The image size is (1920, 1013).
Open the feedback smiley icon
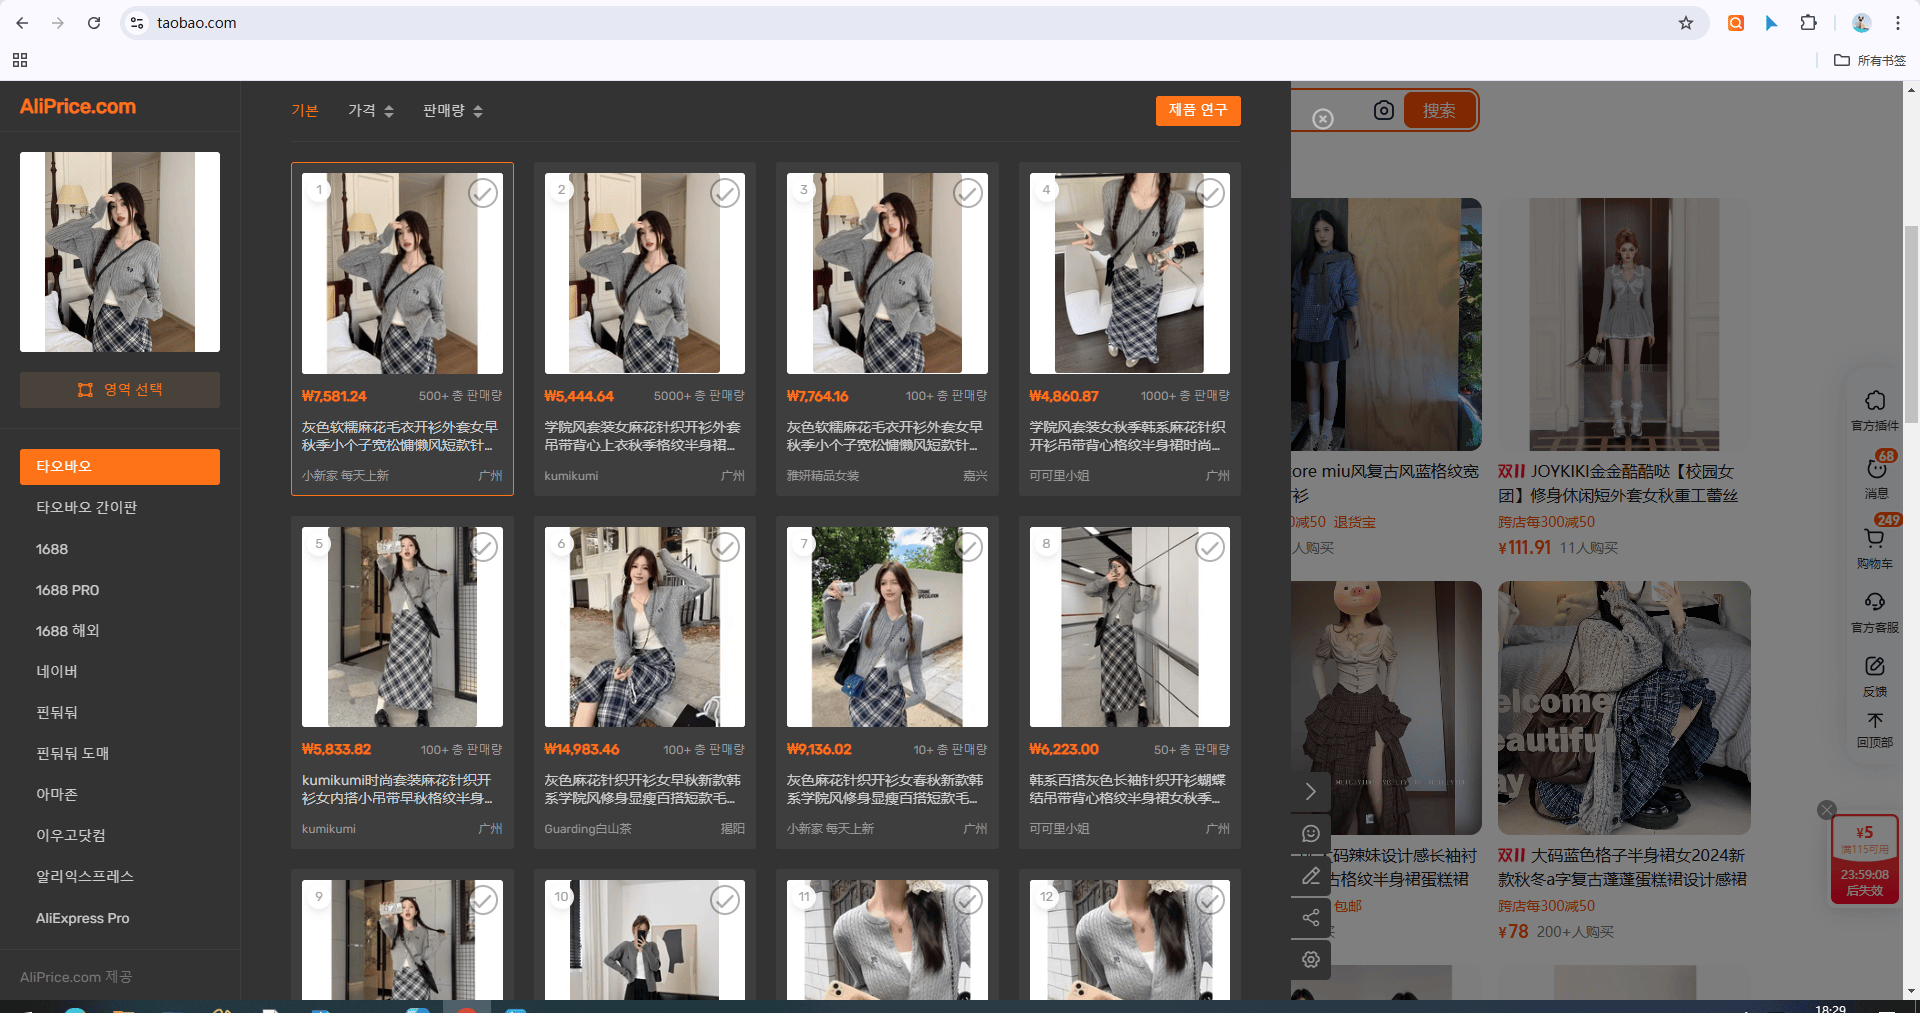[1310, 834]
